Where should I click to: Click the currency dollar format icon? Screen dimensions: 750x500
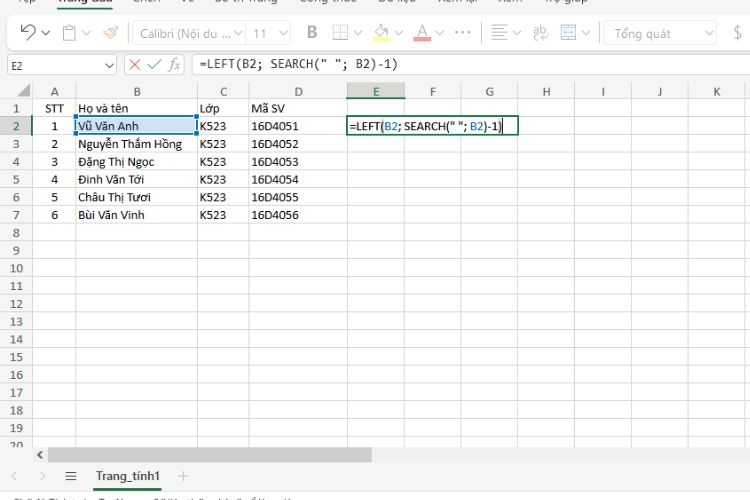pyautogui.click(x=737, y=33)
